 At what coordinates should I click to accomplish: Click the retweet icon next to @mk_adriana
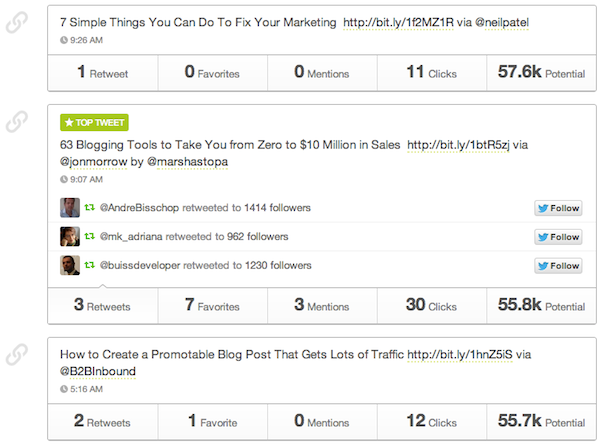pyautogui.click(x=89, y=237)
